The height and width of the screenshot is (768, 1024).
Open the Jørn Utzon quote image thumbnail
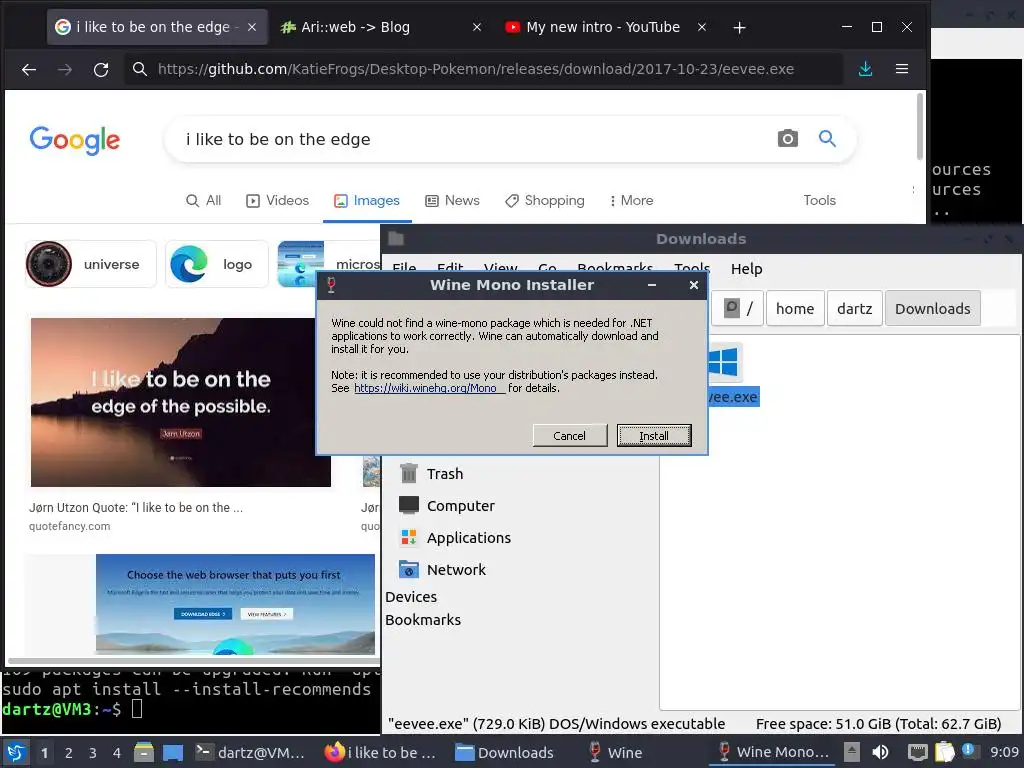click(180, 402)
